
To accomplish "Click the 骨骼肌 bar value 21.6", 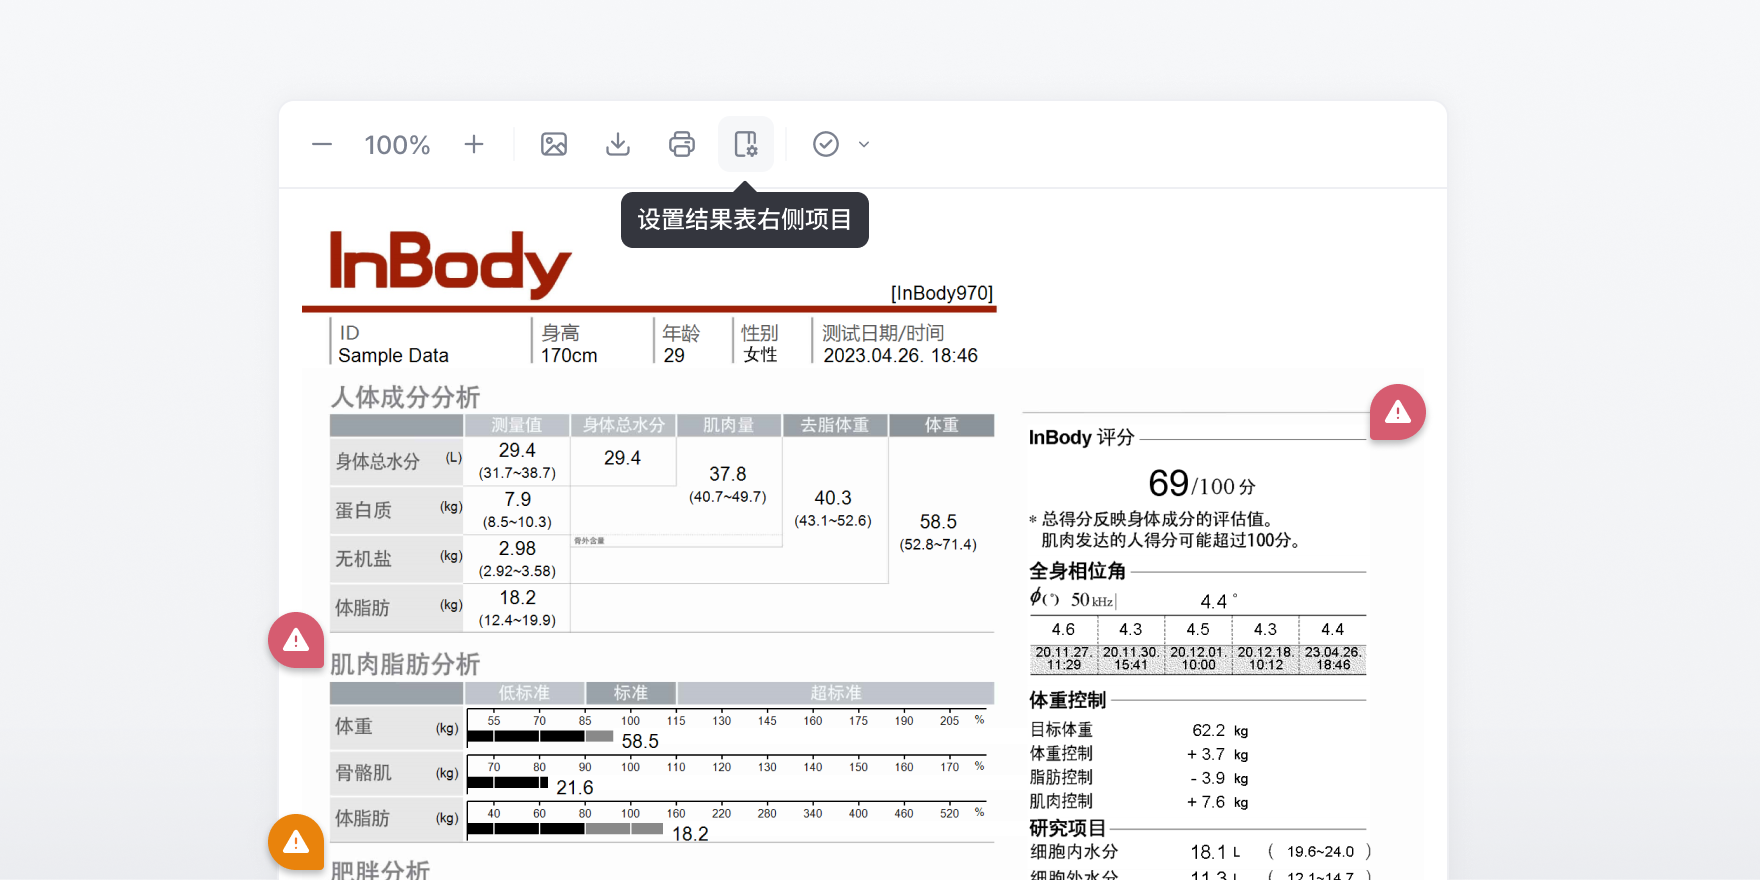I will pyautogui.click(x=575, y=787).
